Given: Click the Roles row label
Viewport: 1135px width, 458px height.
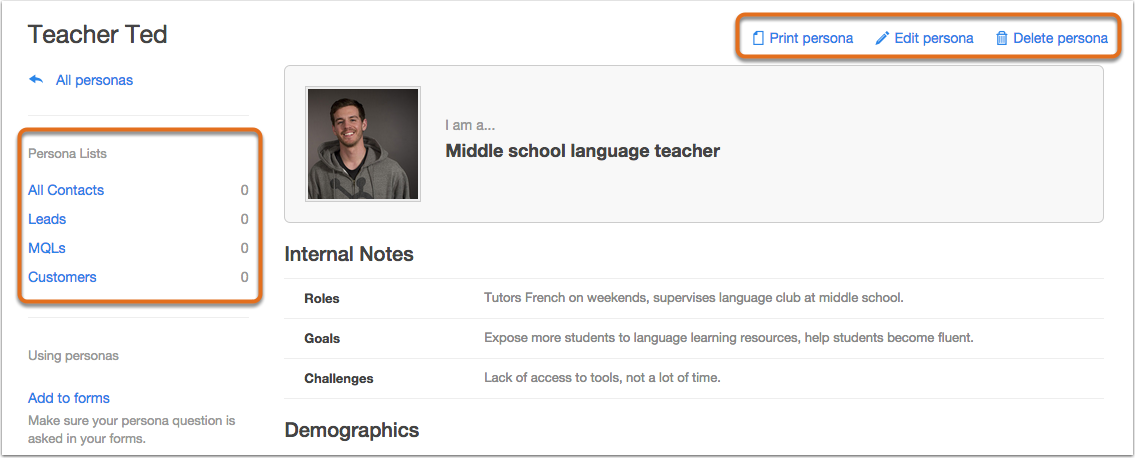Looking at the screenshot, I should click(322, 298).
